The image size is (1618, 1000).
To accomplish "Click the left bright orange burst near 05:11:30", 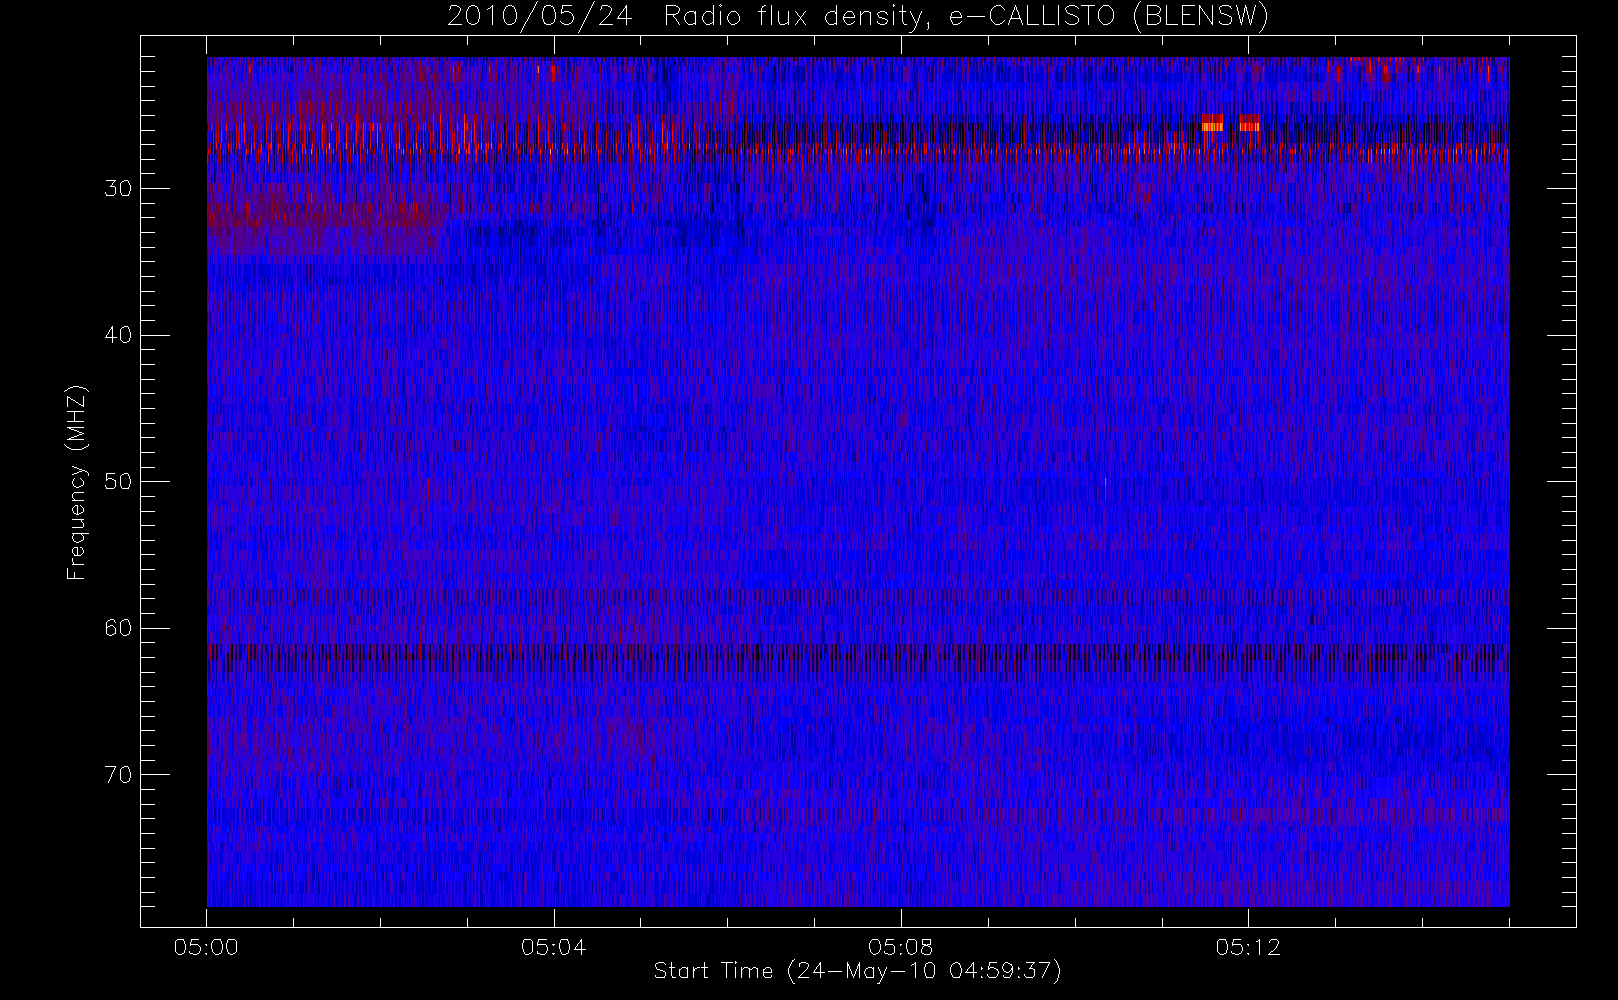I will point(1212,123).
